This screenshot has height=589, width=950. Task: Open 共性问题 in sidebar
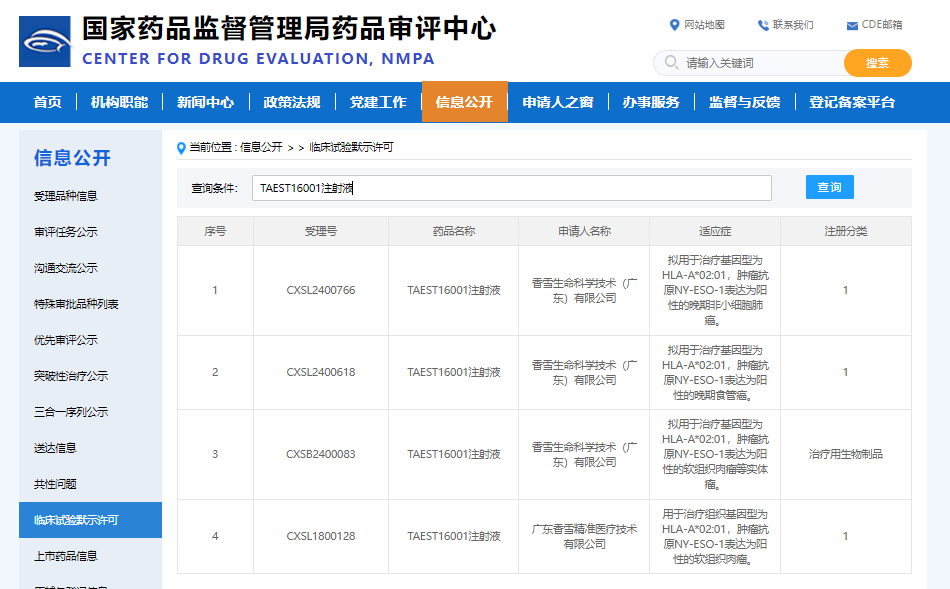click(55, 484)
